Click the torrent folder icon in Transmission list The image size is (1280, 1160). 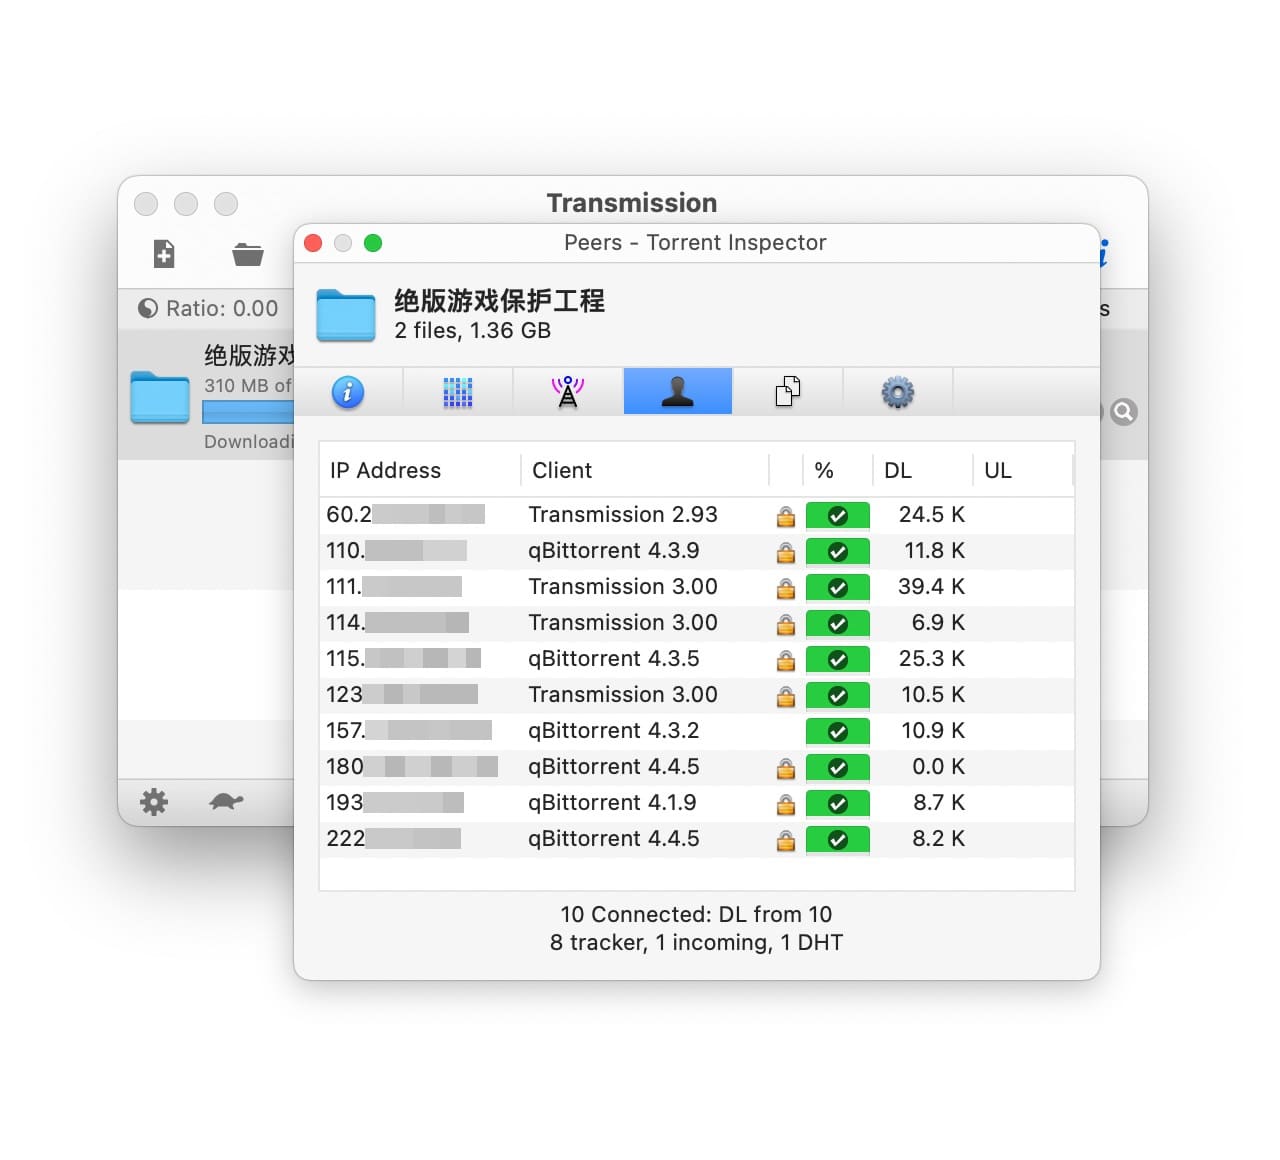160,397
